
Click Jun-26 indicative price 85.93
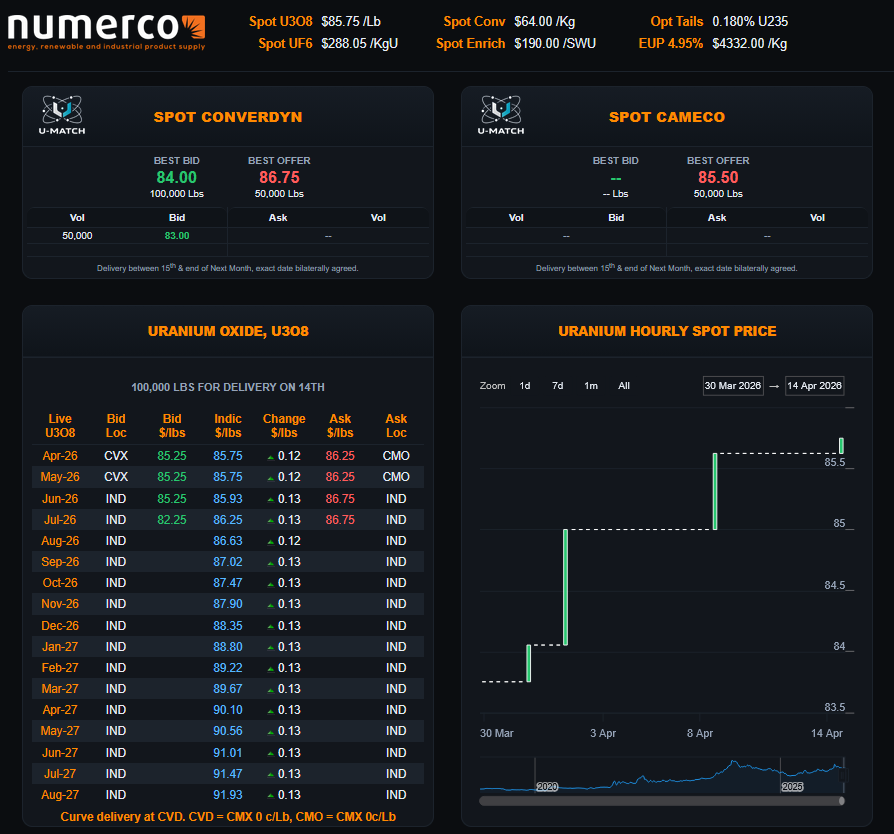pos(227,499)
